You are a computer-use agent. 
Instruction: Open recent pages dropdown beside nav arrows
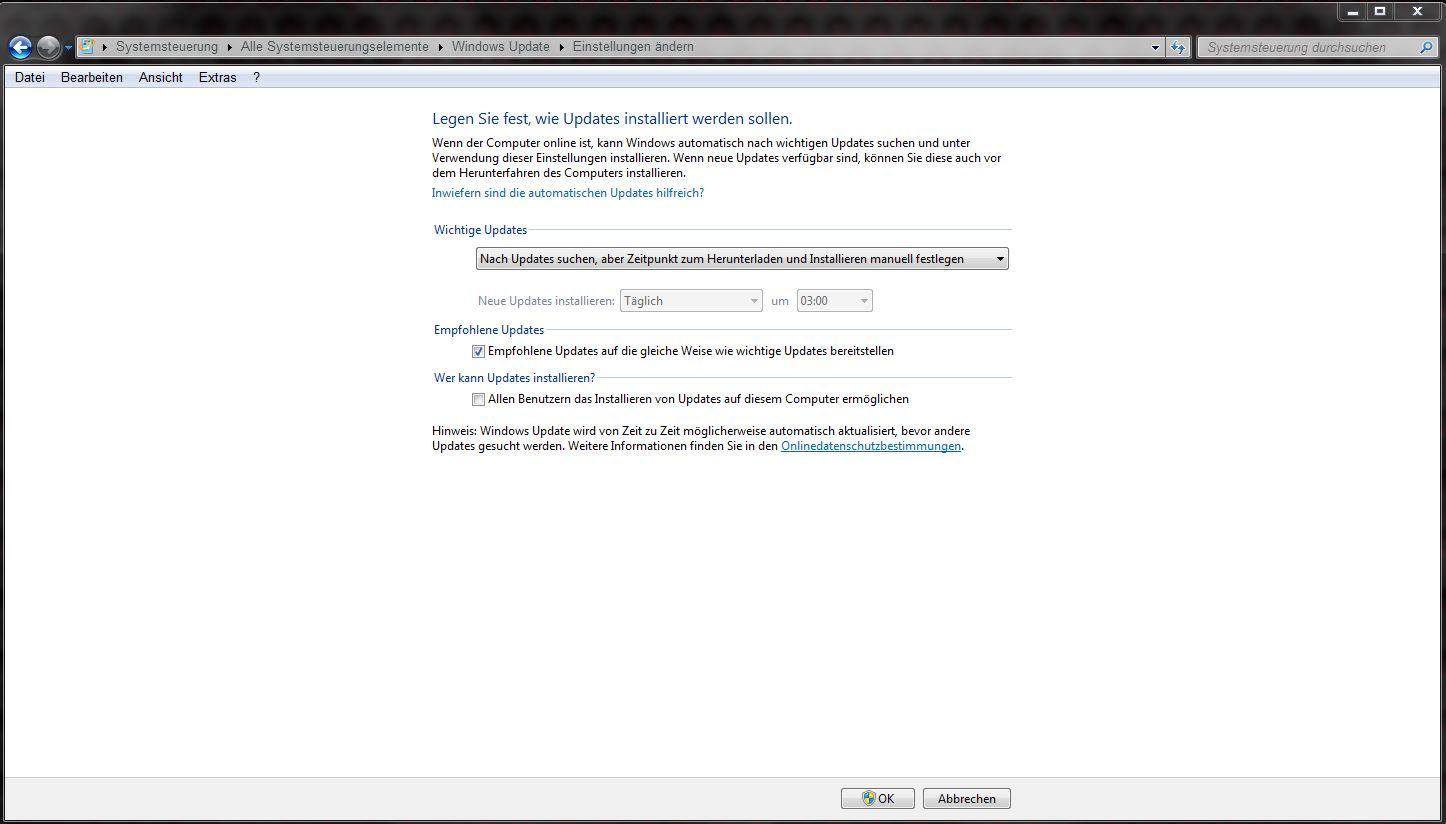pyautogui.click(x=68, y=47)
